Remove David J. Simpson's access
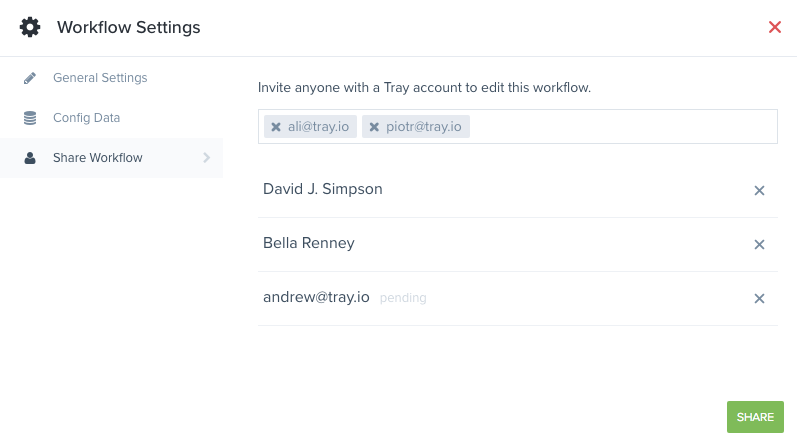Viewport: 797px width, 445px height. pos(759,191)
